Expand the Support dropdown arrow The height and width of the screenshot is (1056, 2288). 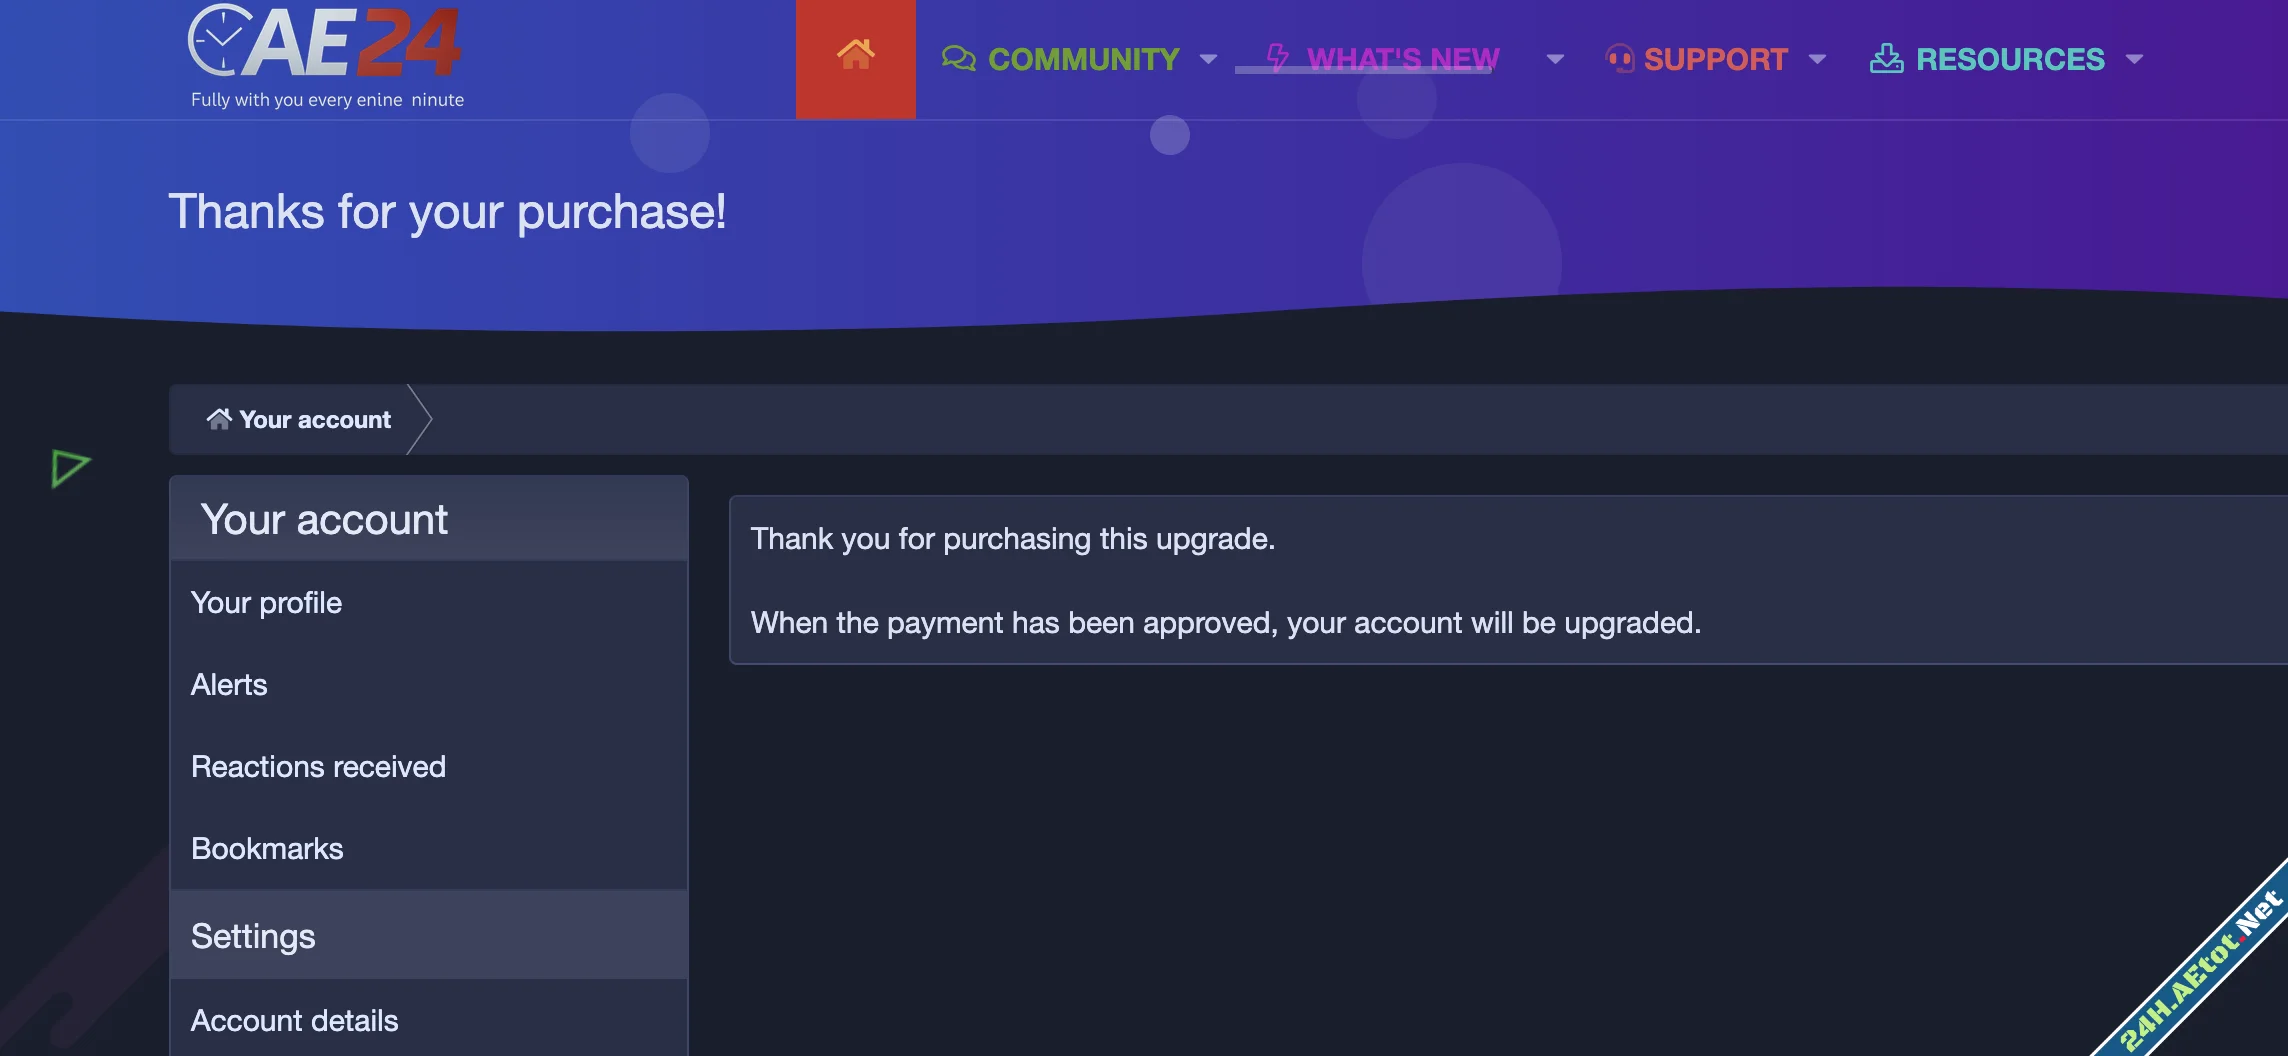1817,60
